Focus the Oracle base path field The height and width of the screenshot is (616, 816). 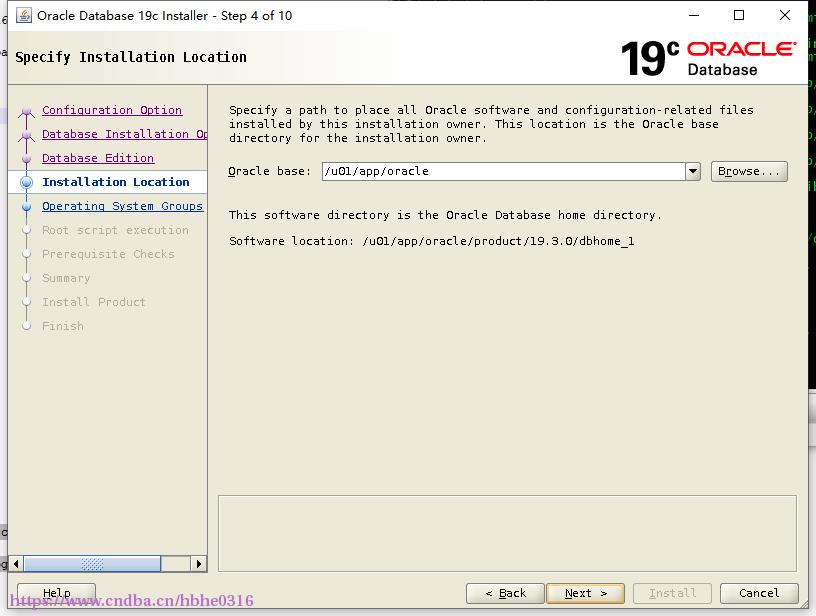[x=503, y=171]
